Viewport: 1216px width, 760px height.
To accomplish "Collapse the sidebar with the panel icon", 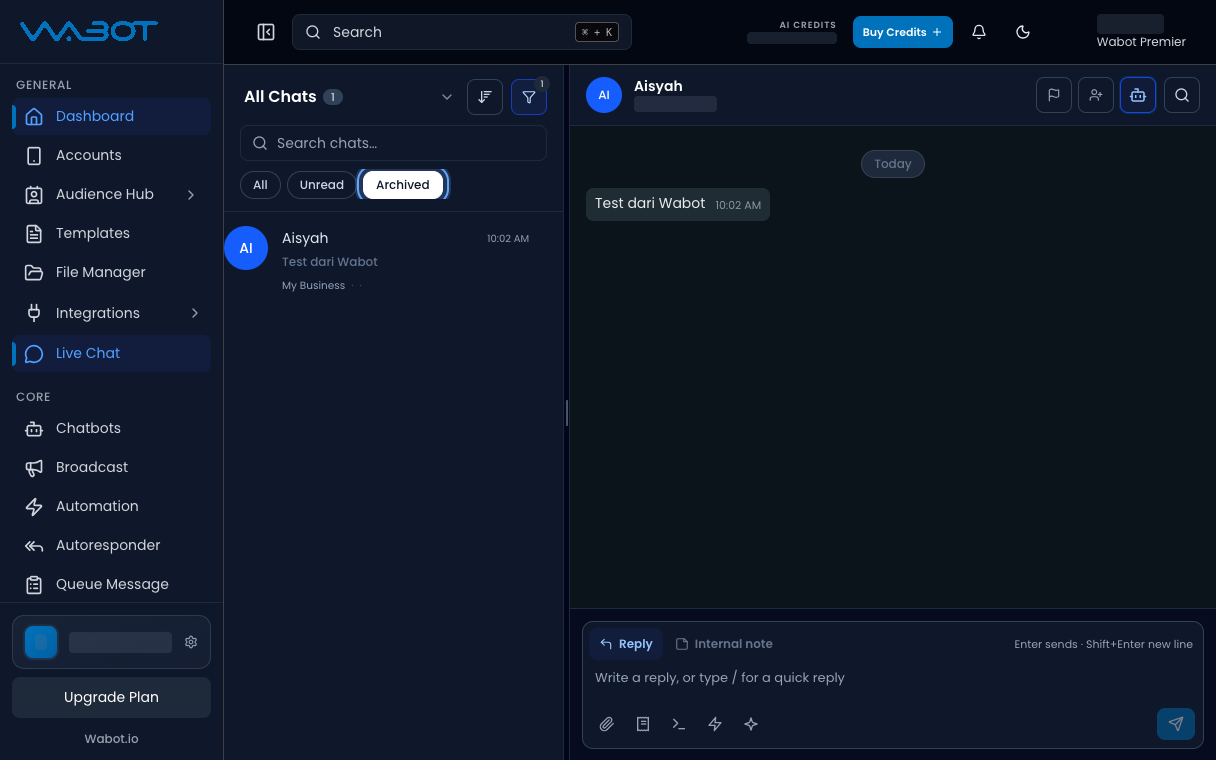I will 266,32.
